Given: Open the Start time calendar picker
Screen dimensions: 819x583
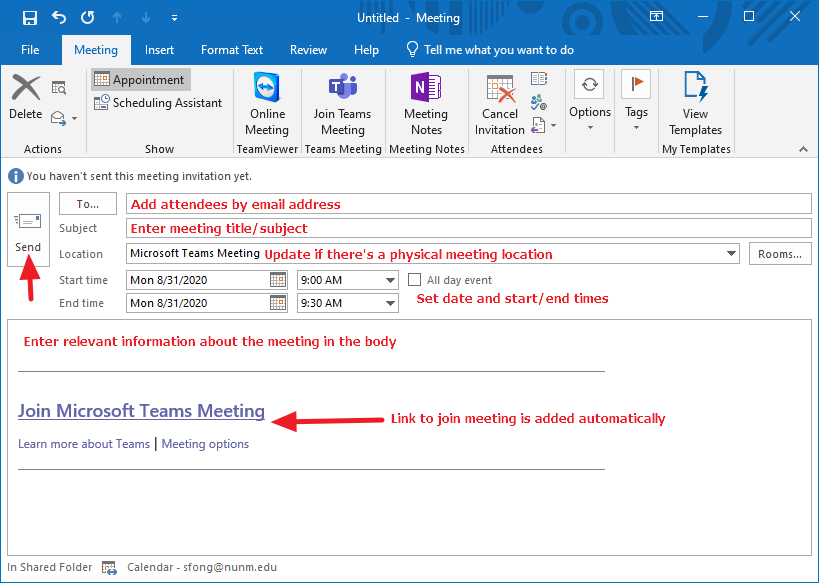Looking at the screenshot, I should [278, 280].
